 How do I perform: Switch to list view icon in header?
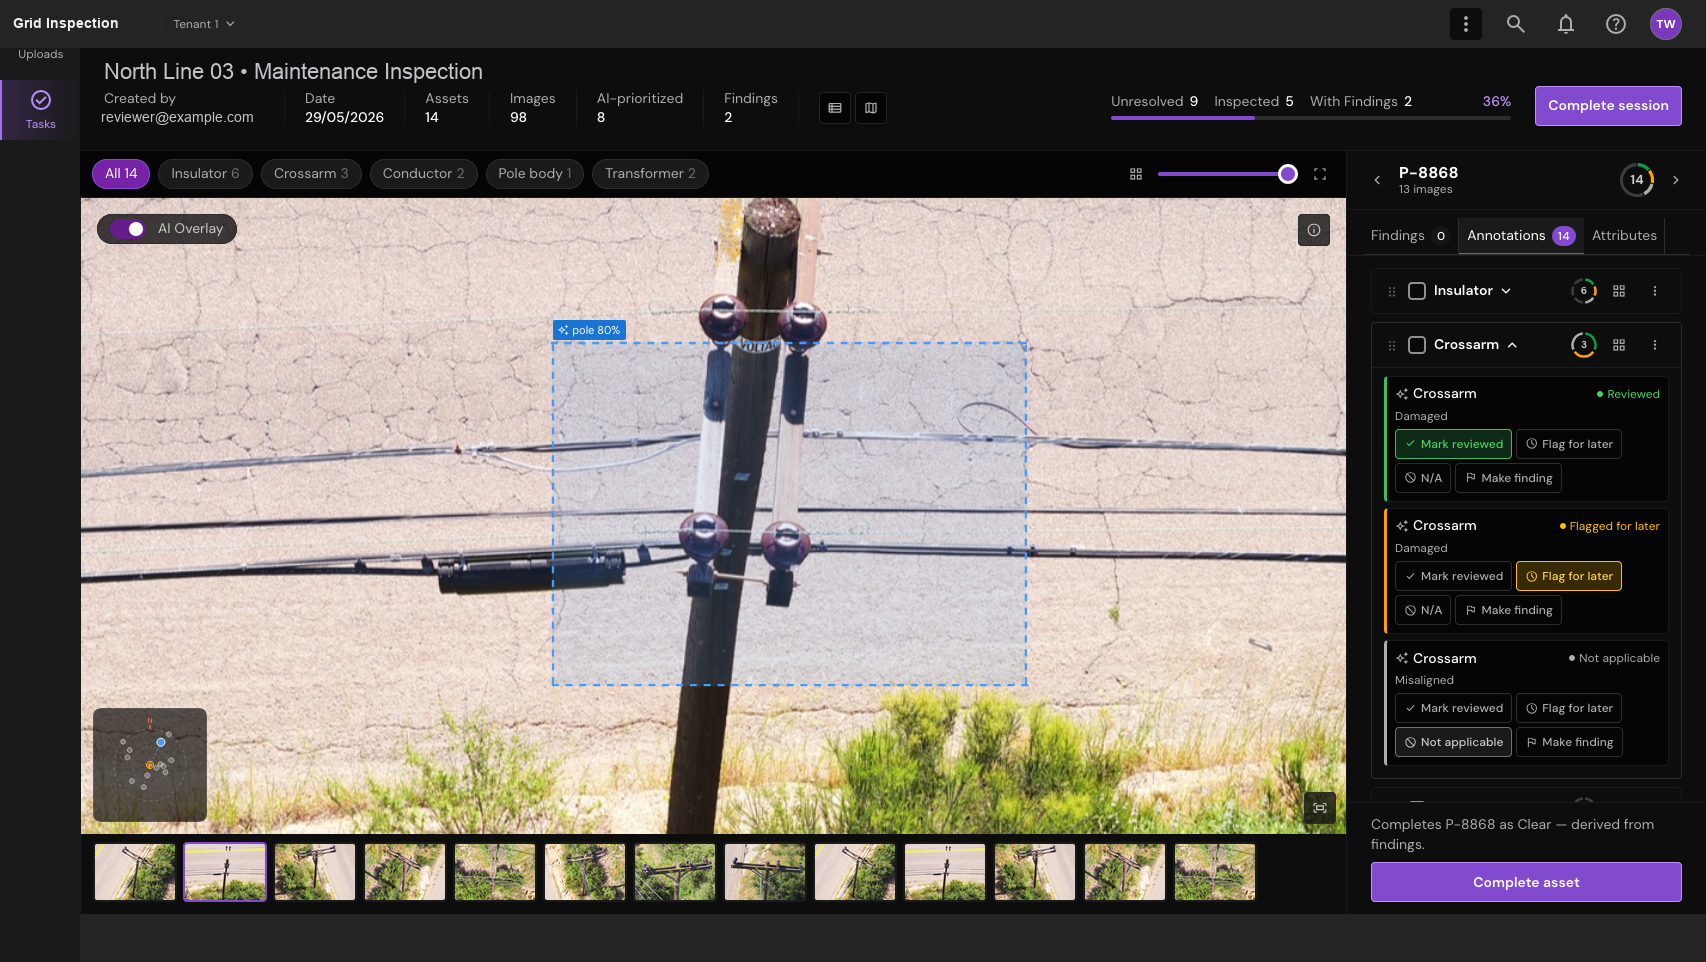tap(835, 108)
